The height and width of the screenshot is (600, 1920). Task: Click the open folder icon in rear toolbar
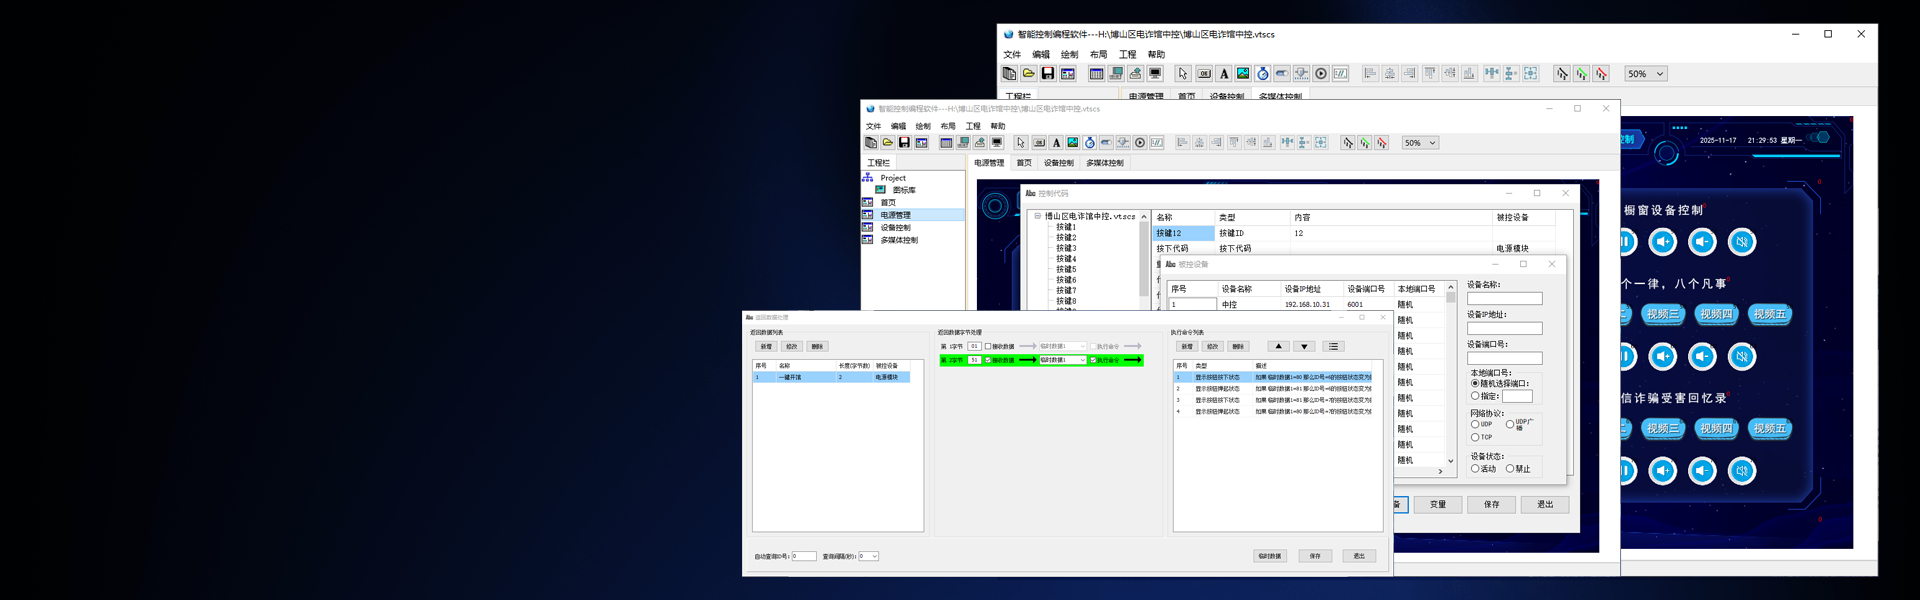pos(1028,74)
